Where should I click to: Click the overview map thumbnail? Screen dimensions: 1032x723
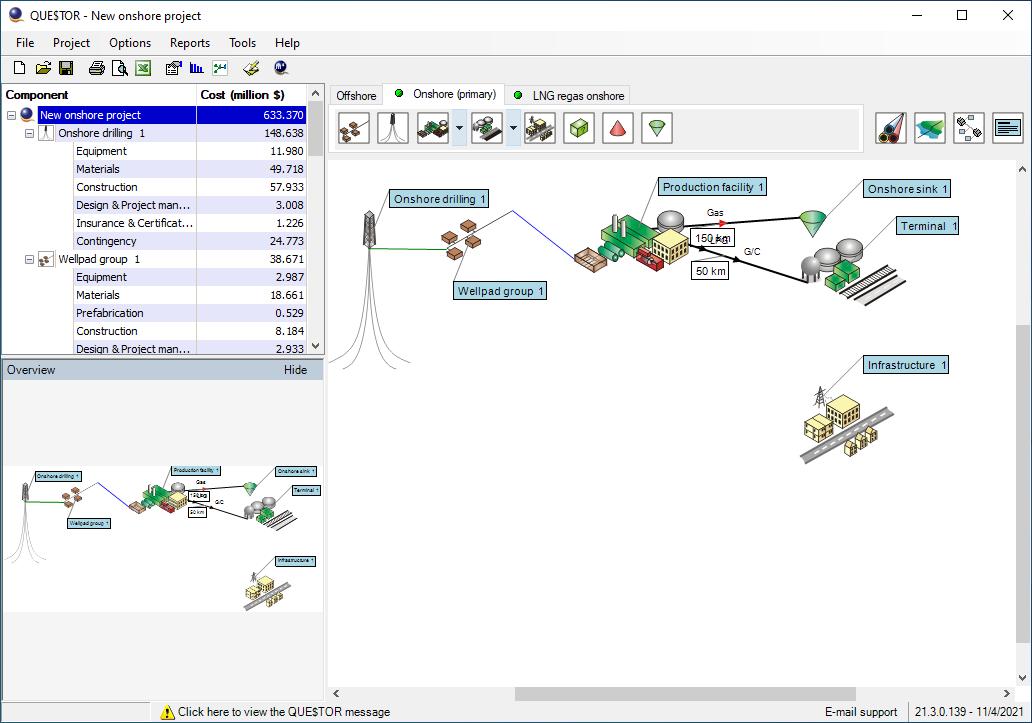tap(162, 539)
